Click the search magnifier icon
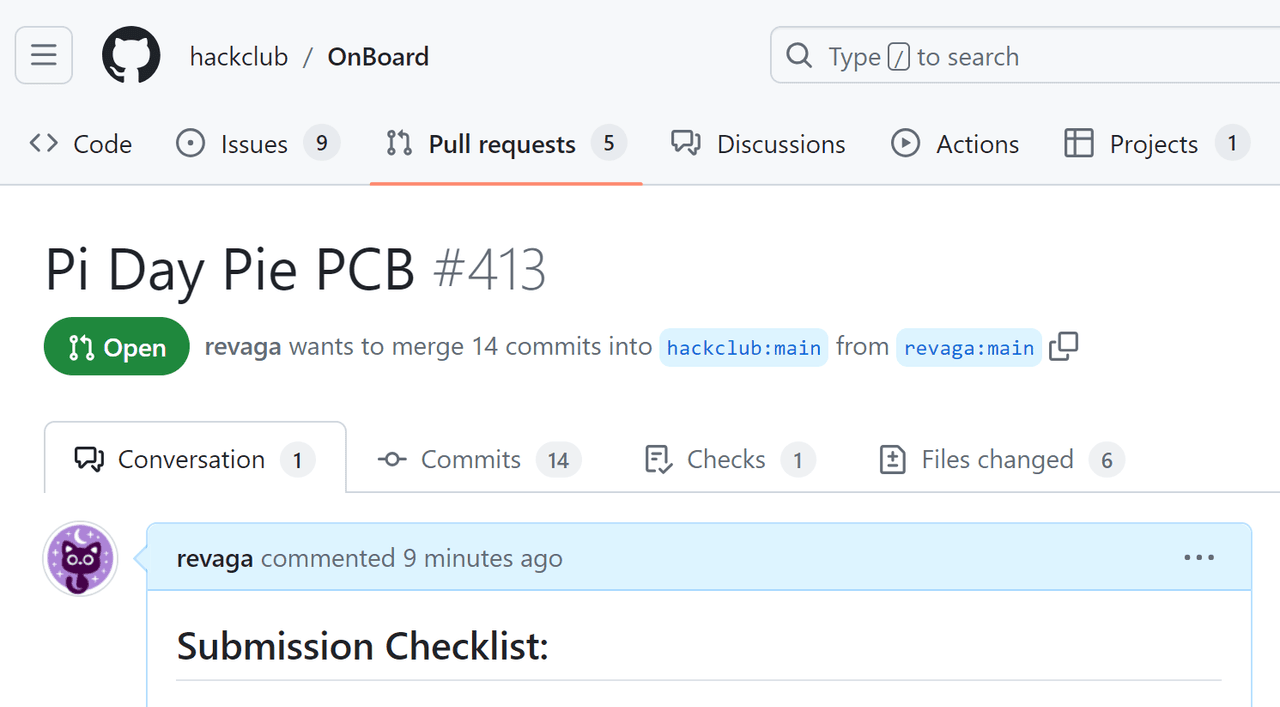Viewport: 1280px width, 707px height. pyautogui.click(x=799, y=56)
